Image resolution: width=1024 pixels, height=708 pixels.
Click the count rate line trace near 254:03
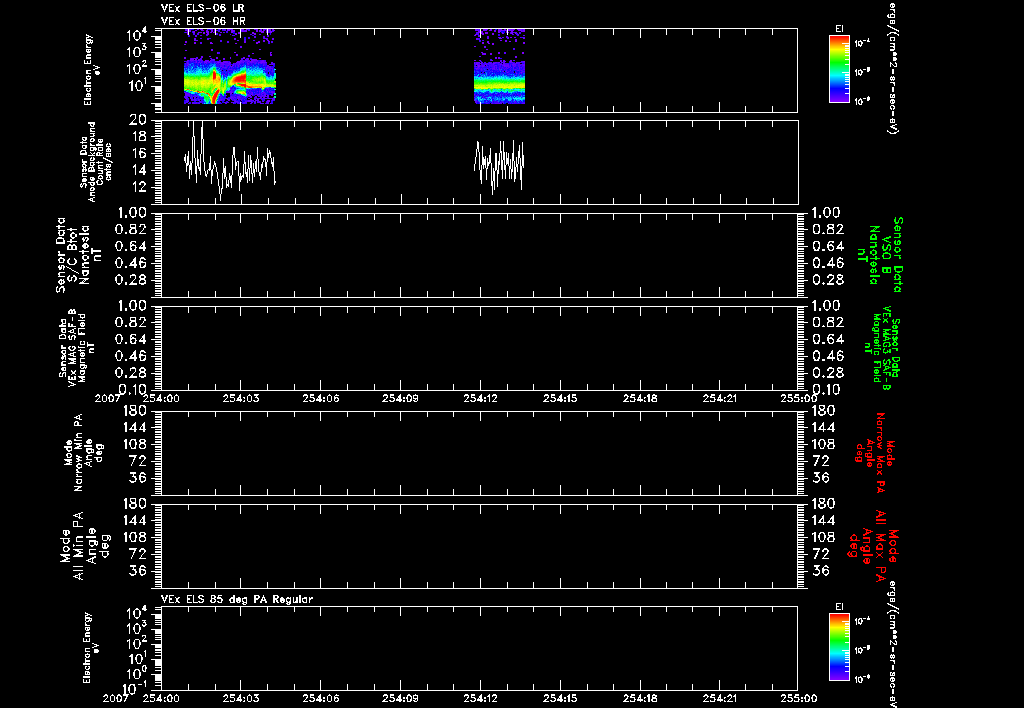click(x=230, y=163)
